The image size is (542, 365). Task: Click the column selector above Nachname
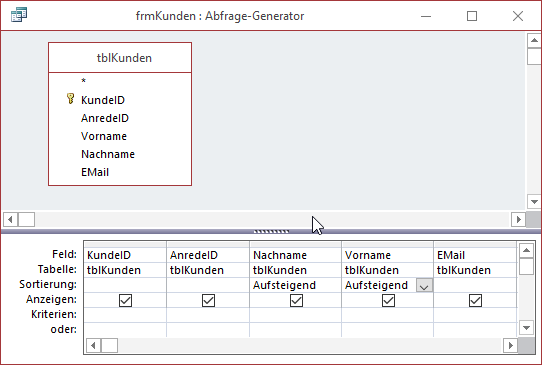click(296, 245)
